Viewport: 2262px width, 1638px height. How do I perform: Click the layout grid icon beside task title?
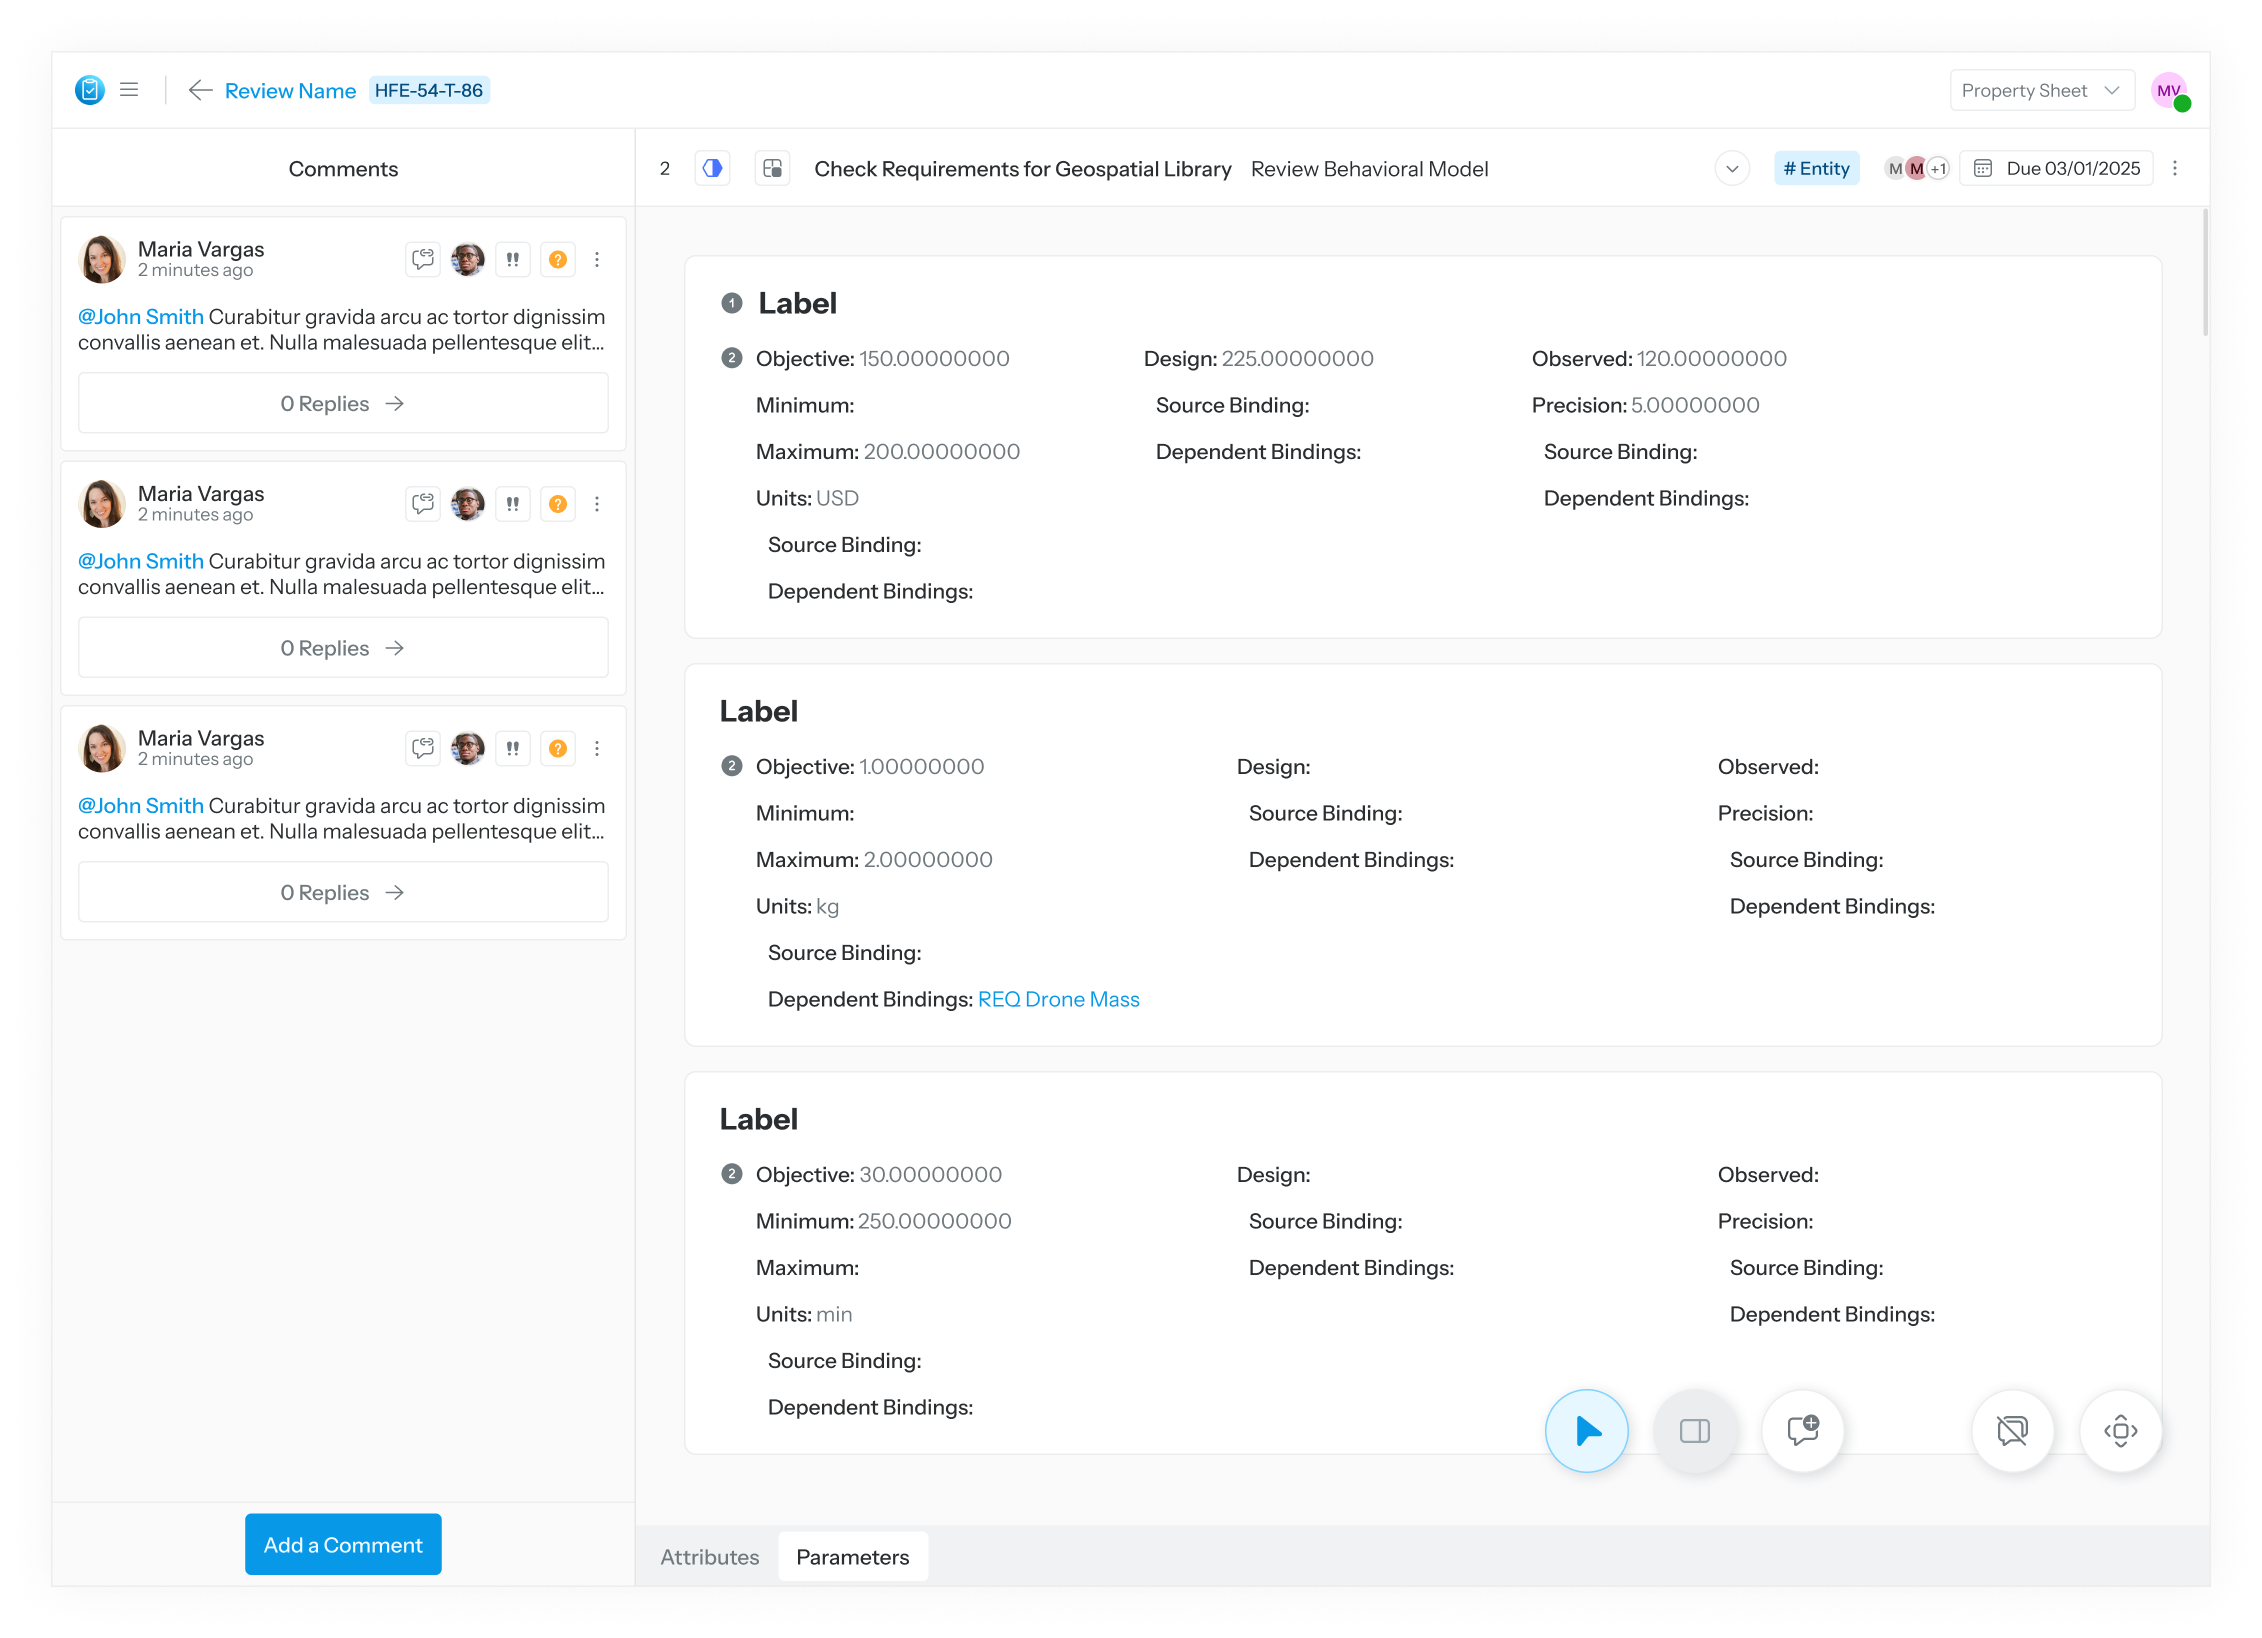[x=772, y=169]
